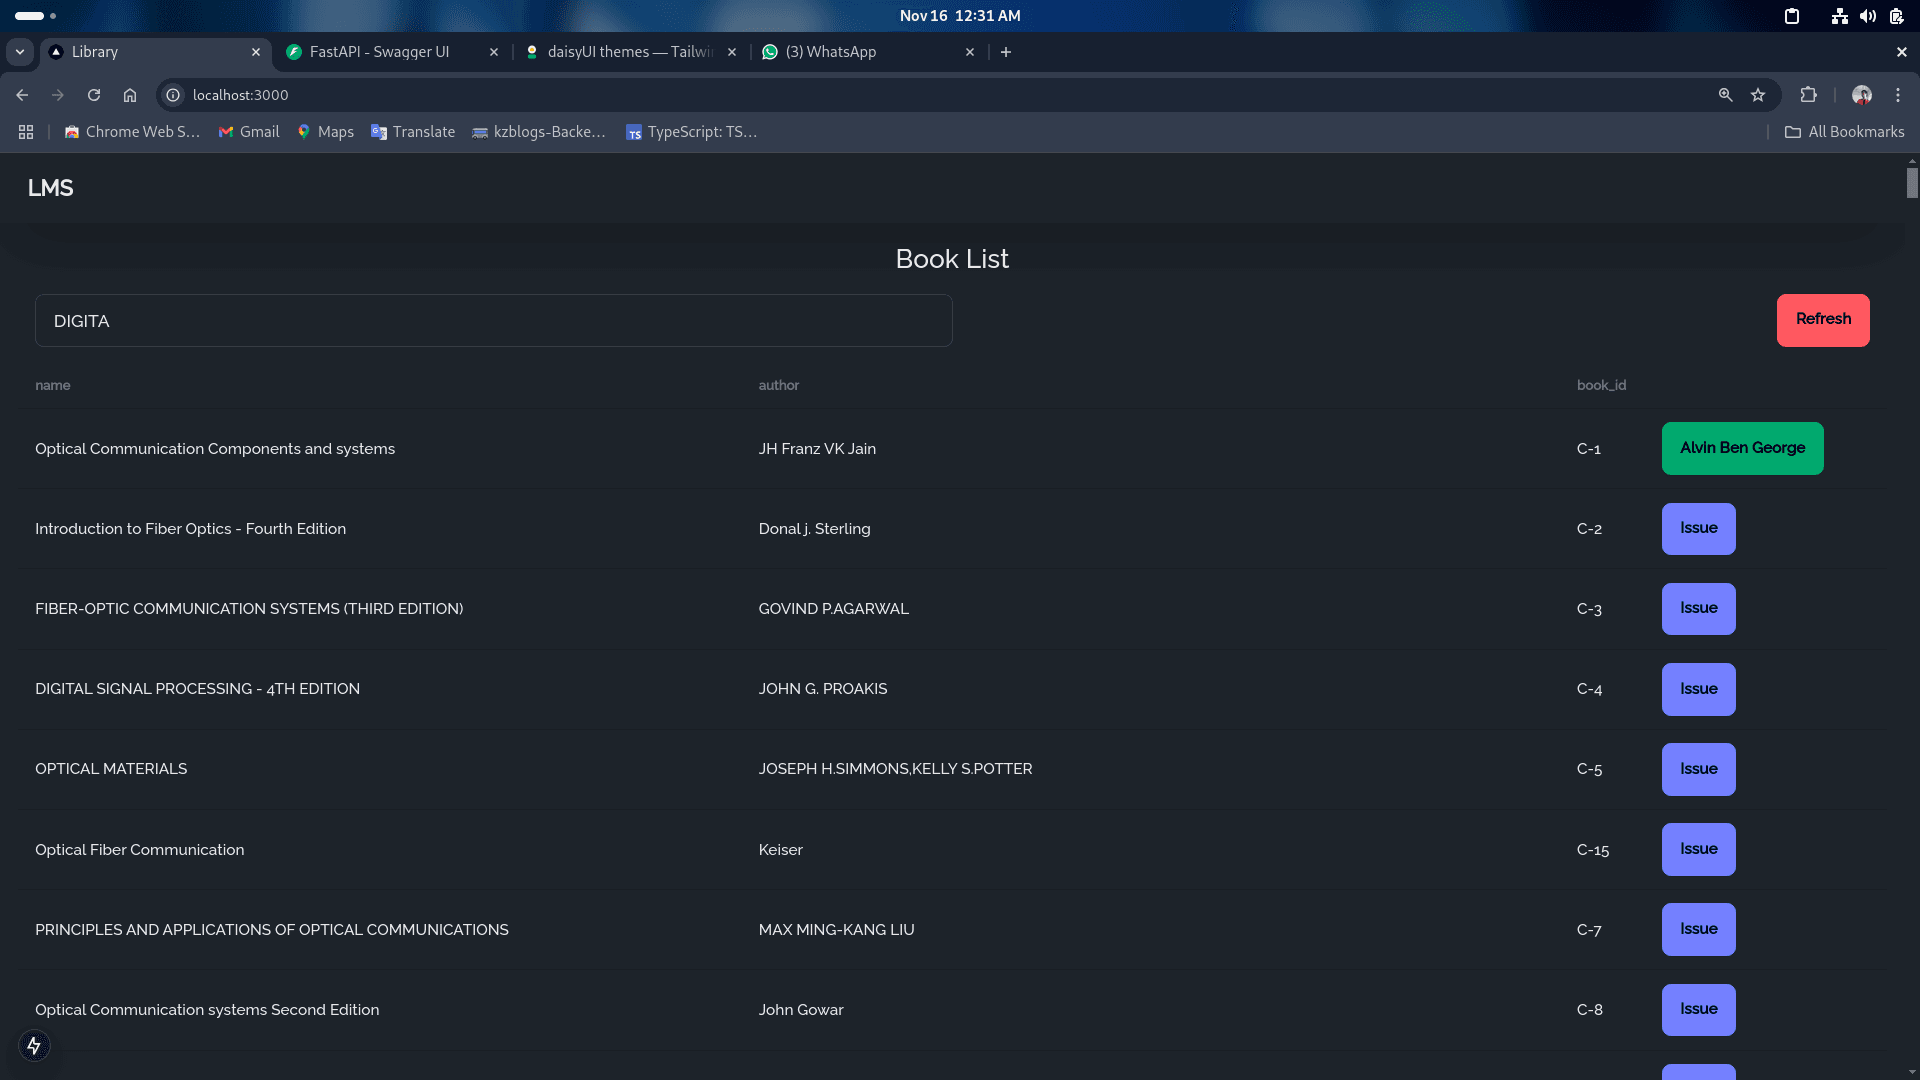
Task: Click Issue button for PRINCIPLES AND APPLICATIONS
Action: [1698, 928]
